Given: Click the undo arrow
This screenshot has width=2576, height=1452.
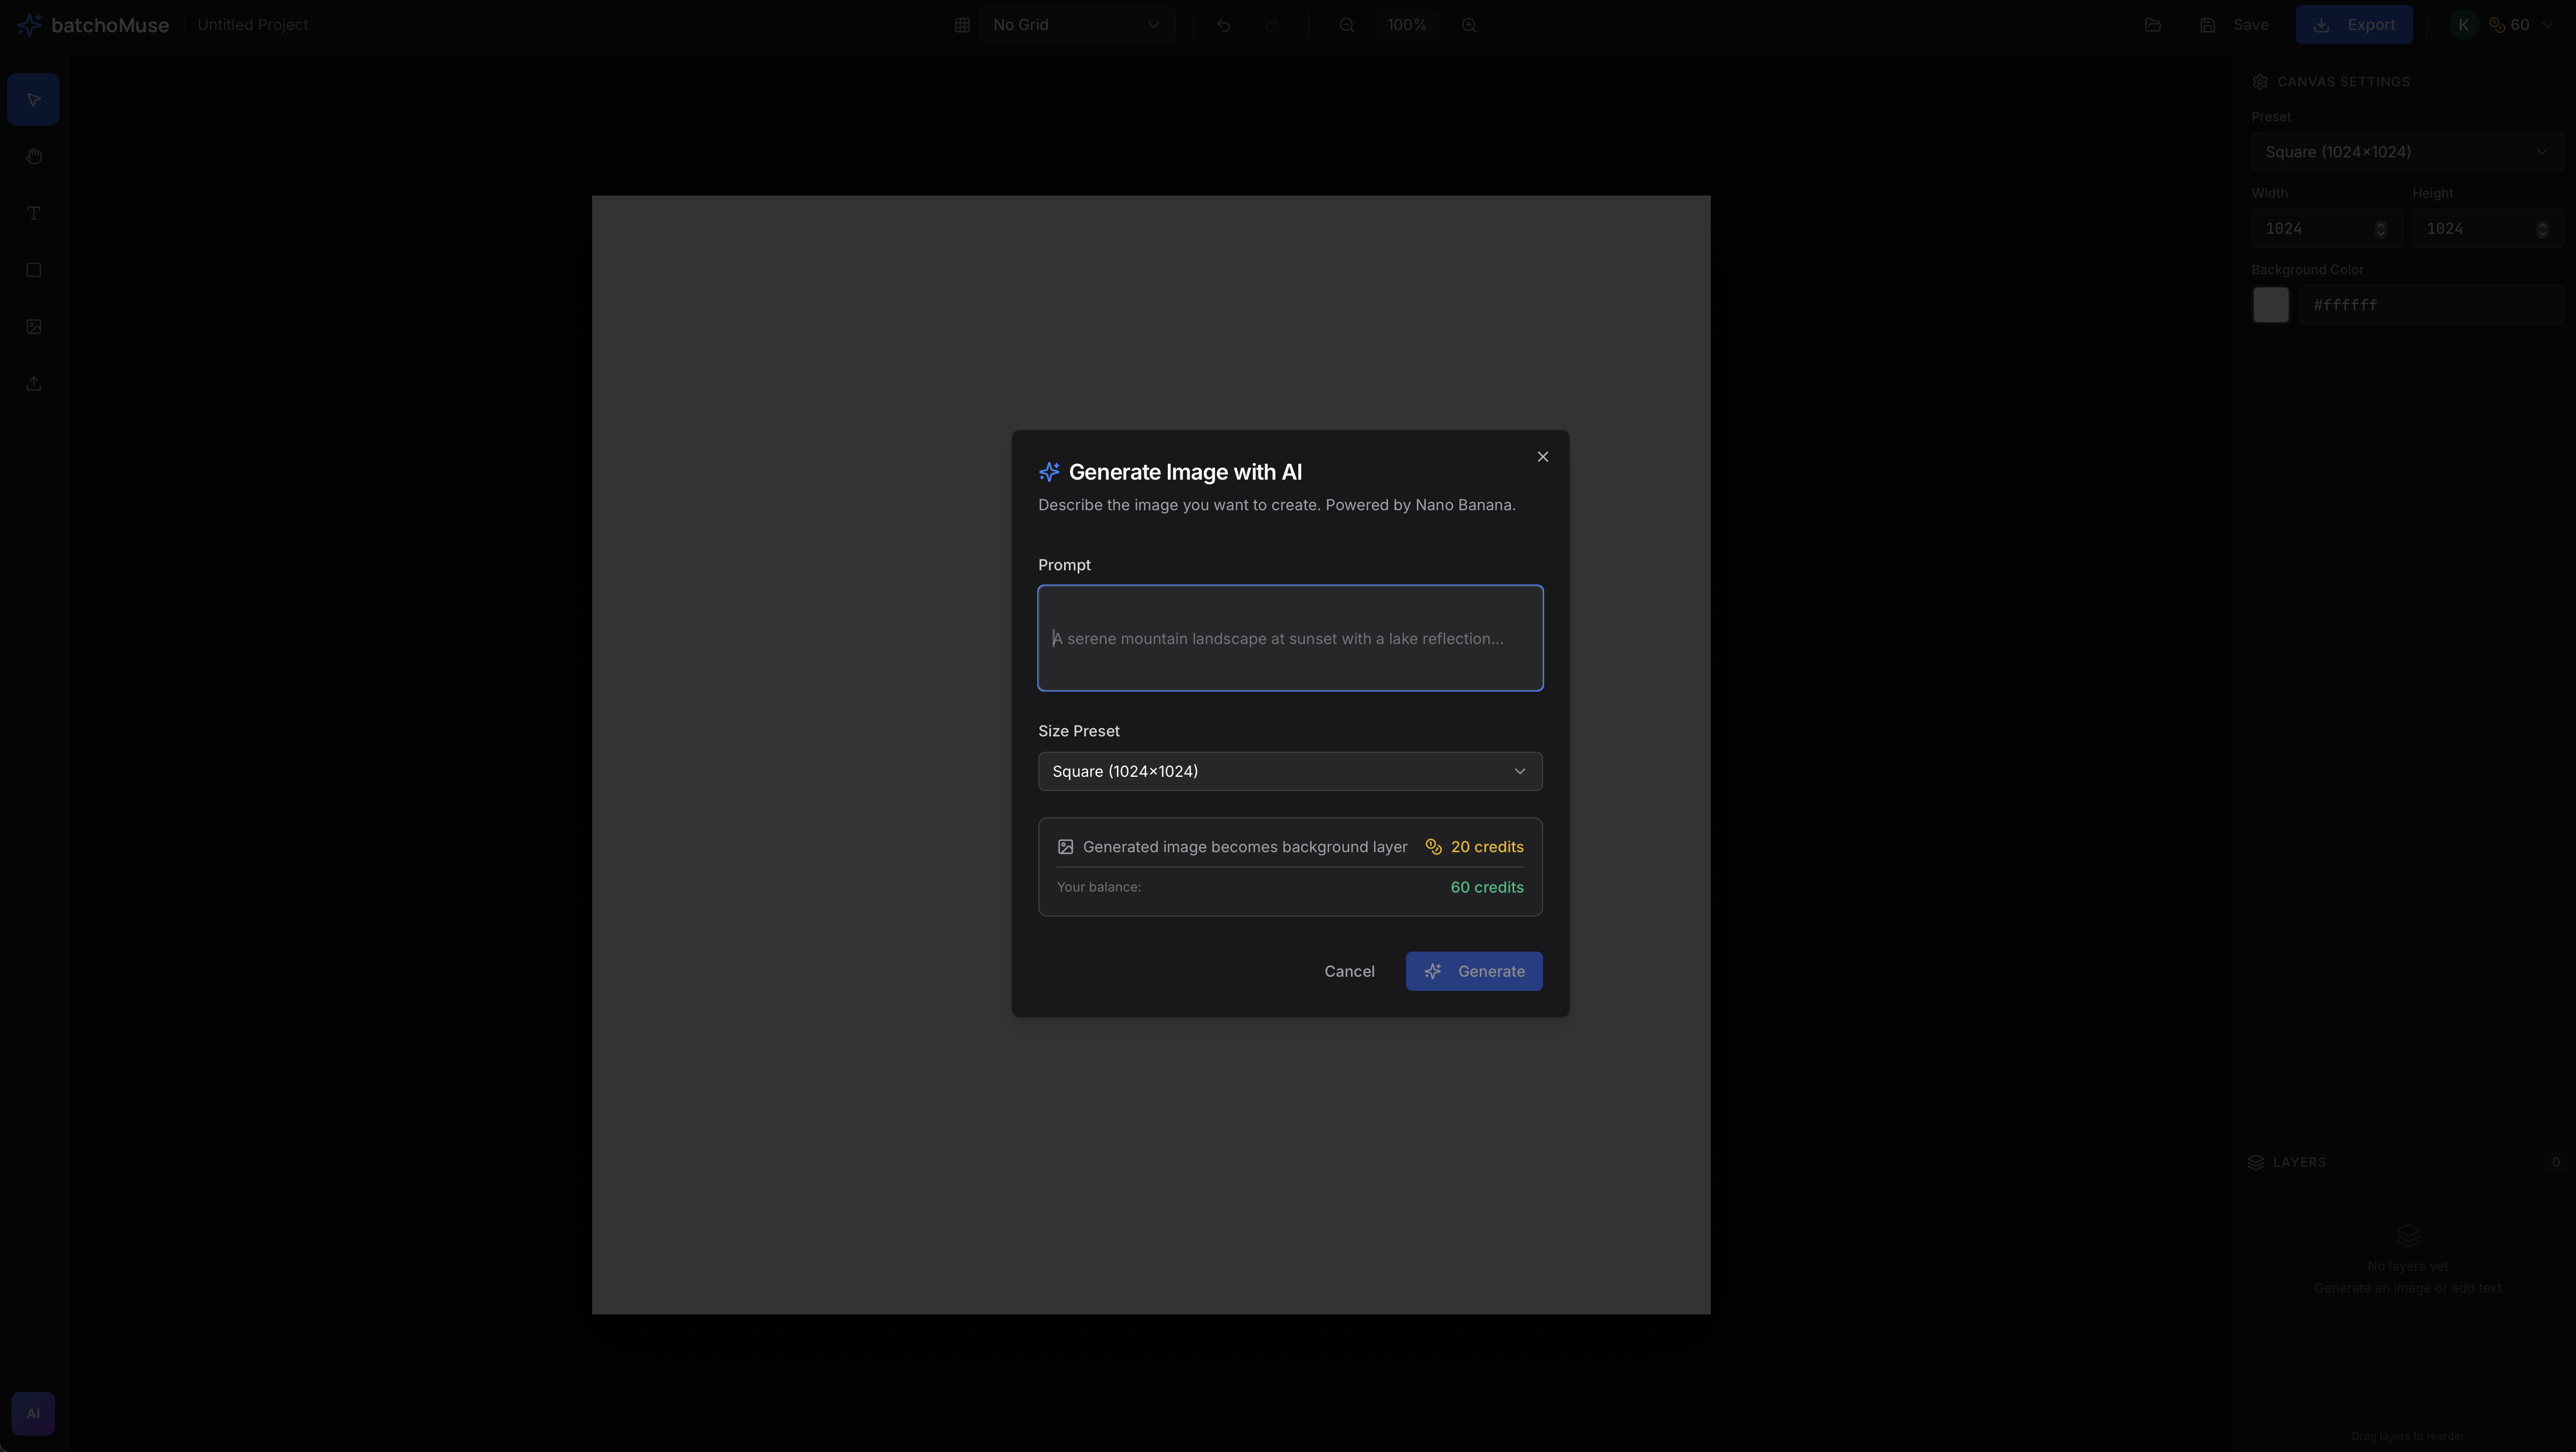Looking at the screenshot, I should [1223, 25].
